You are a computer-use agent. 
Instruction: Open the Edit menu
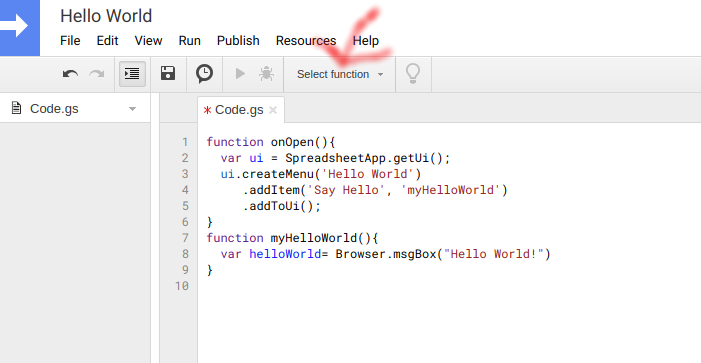click(107, 41)
